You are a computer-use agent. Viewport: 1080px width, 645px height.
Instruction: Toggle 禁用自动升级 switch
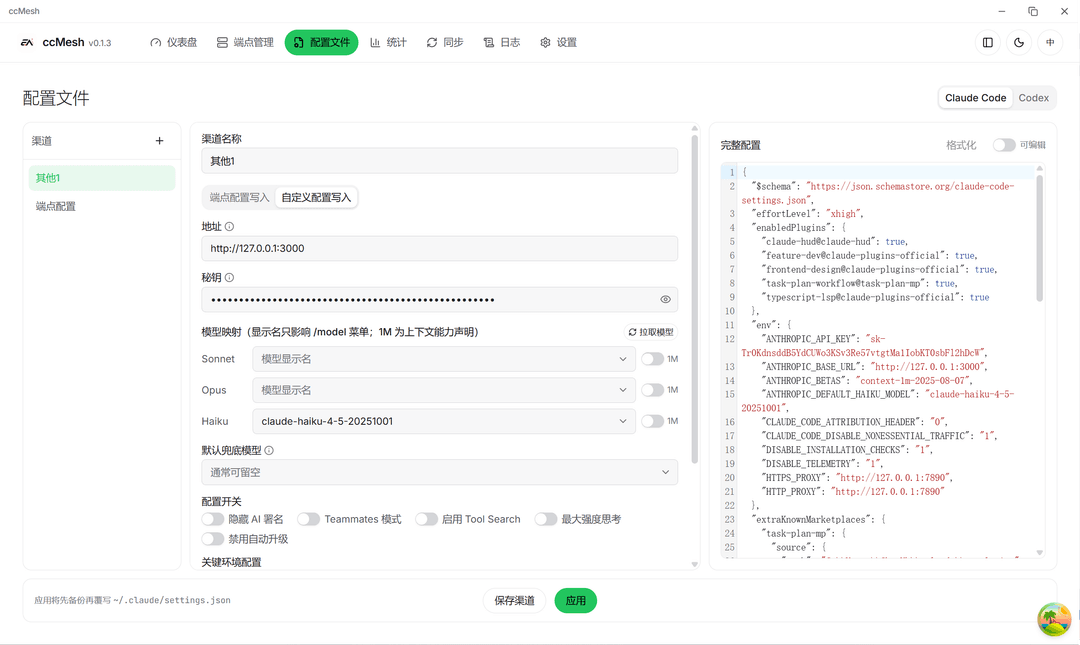pyautogui.click(x=213, y=539)
